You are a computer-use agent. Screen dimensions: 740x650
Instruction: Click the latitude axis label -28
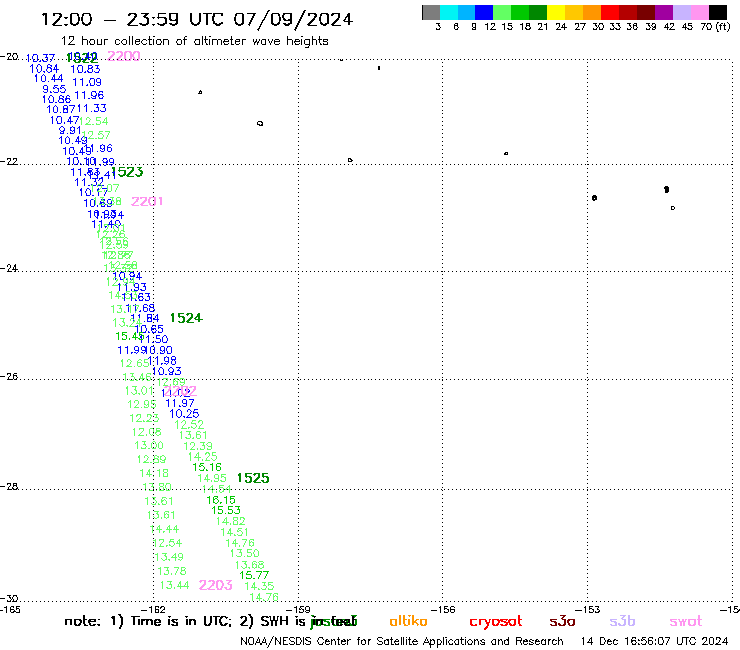(9, 486)
